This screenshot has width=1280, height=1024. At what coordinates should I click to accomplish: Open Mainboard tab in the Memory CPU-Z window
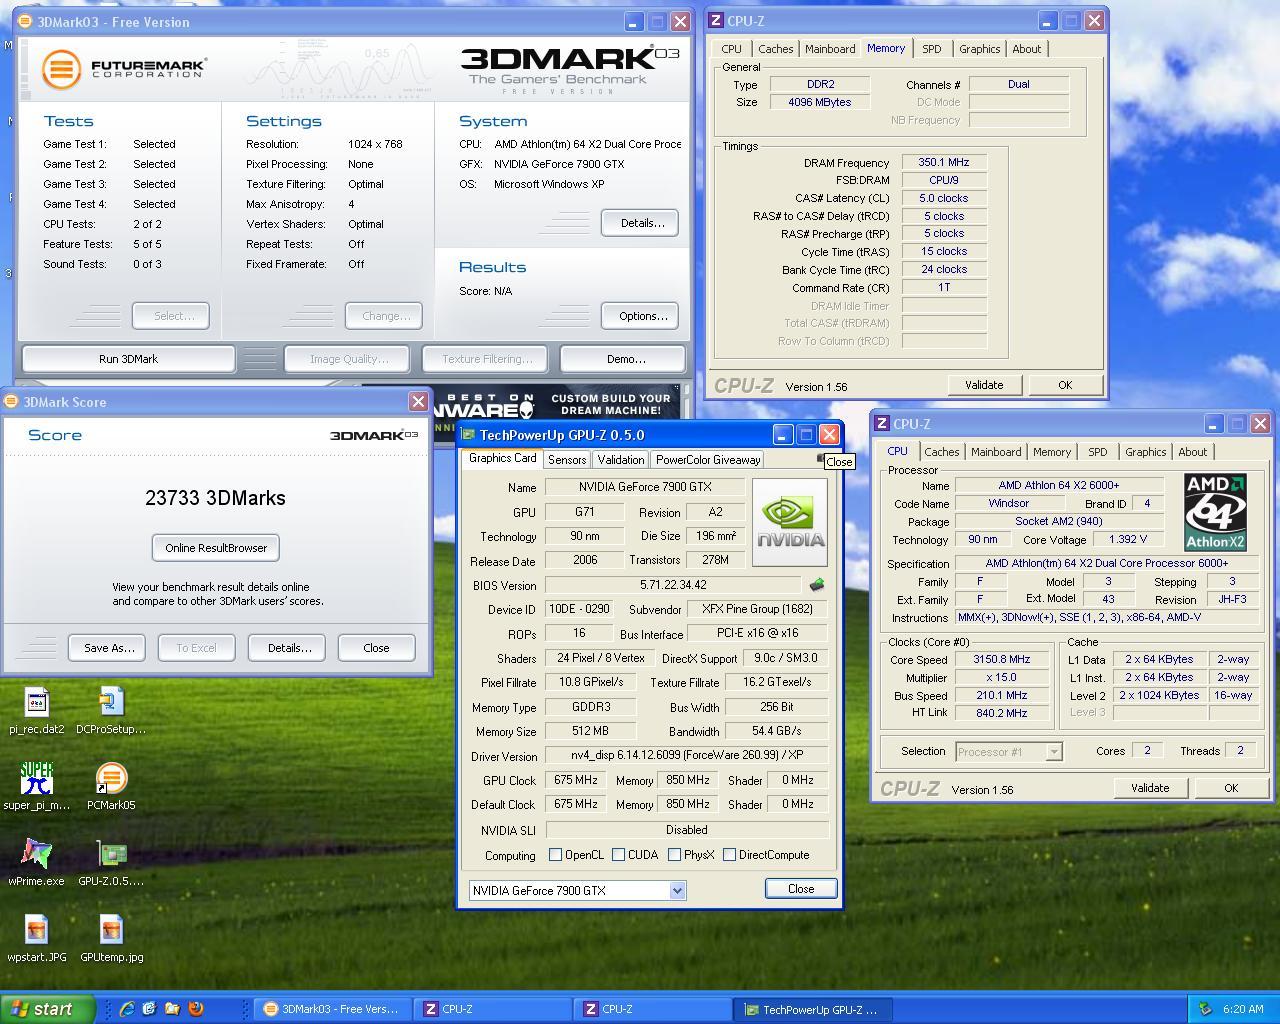pos(830,49)
